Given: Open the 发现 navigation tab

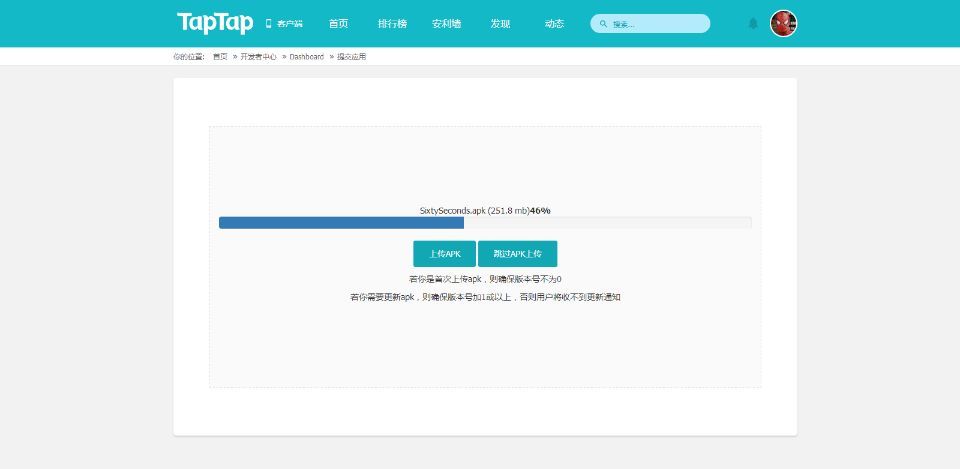Looking at the screenshot, I should tap(500, 24).
